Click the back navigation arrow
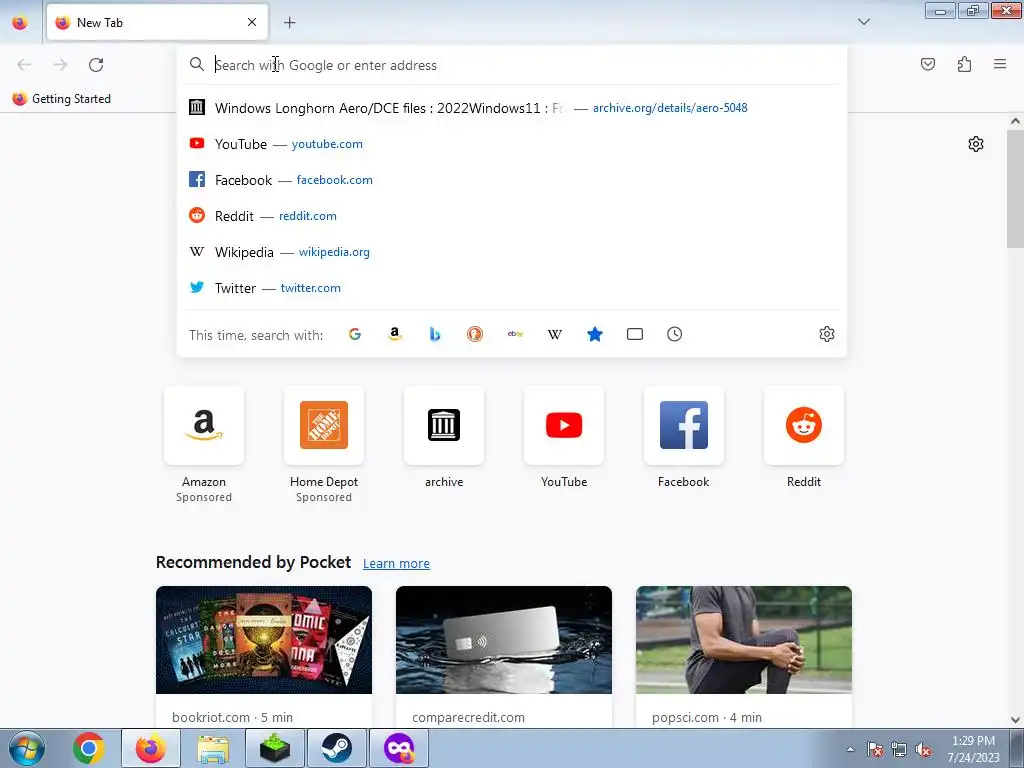 pos(24,65)
